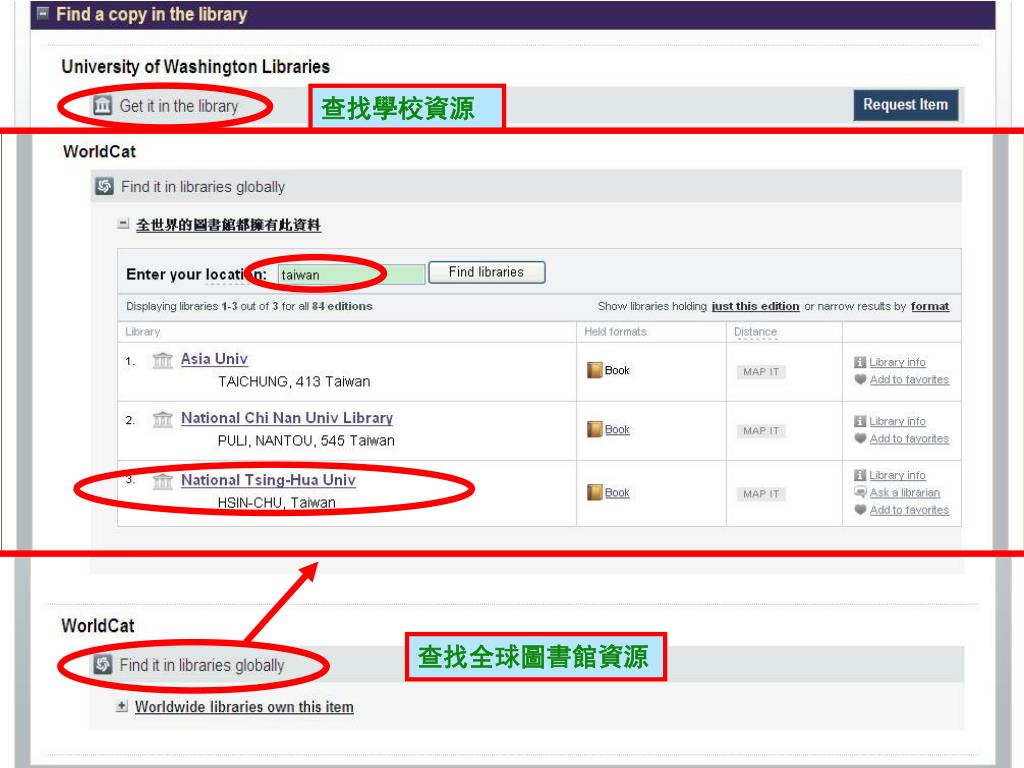Click the library icon next to National Tsing-Hua Univ
Image resolution: width=1024 pixels, height=768 pixels.
pos(162,481)
